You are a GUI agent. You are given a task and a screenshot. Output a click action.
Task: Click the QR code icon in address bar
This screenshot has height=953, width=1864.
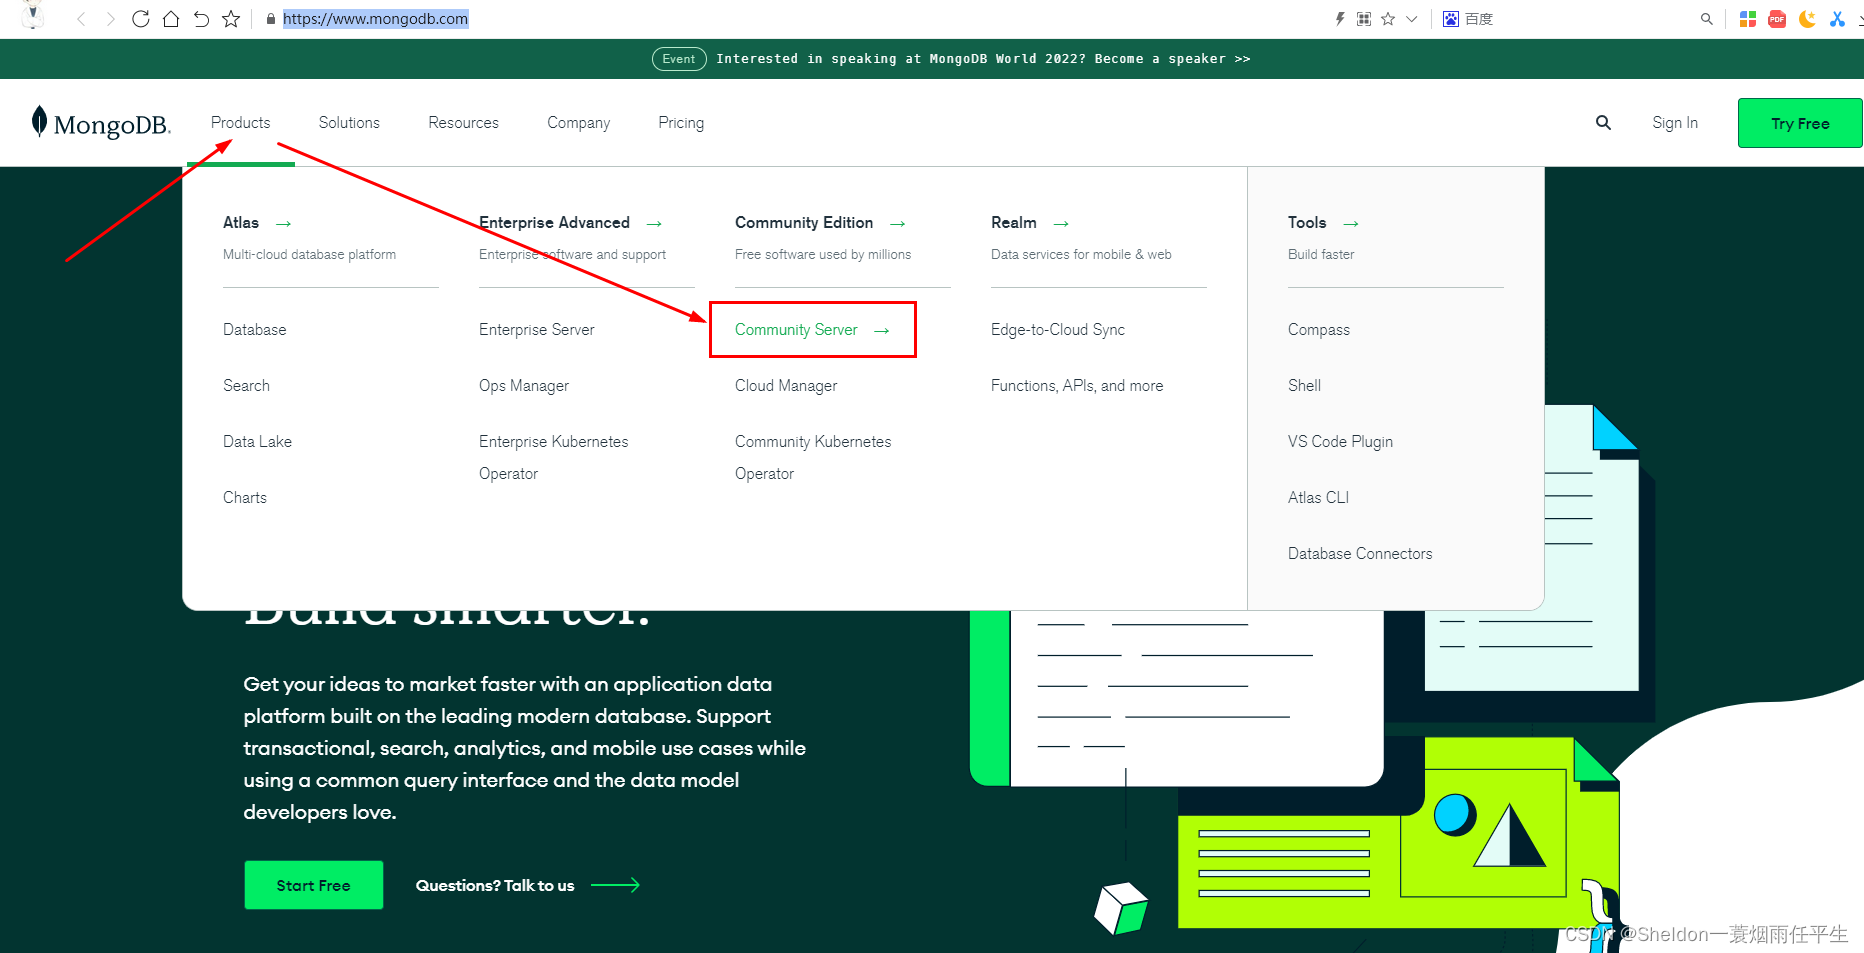pos(1364,19)
